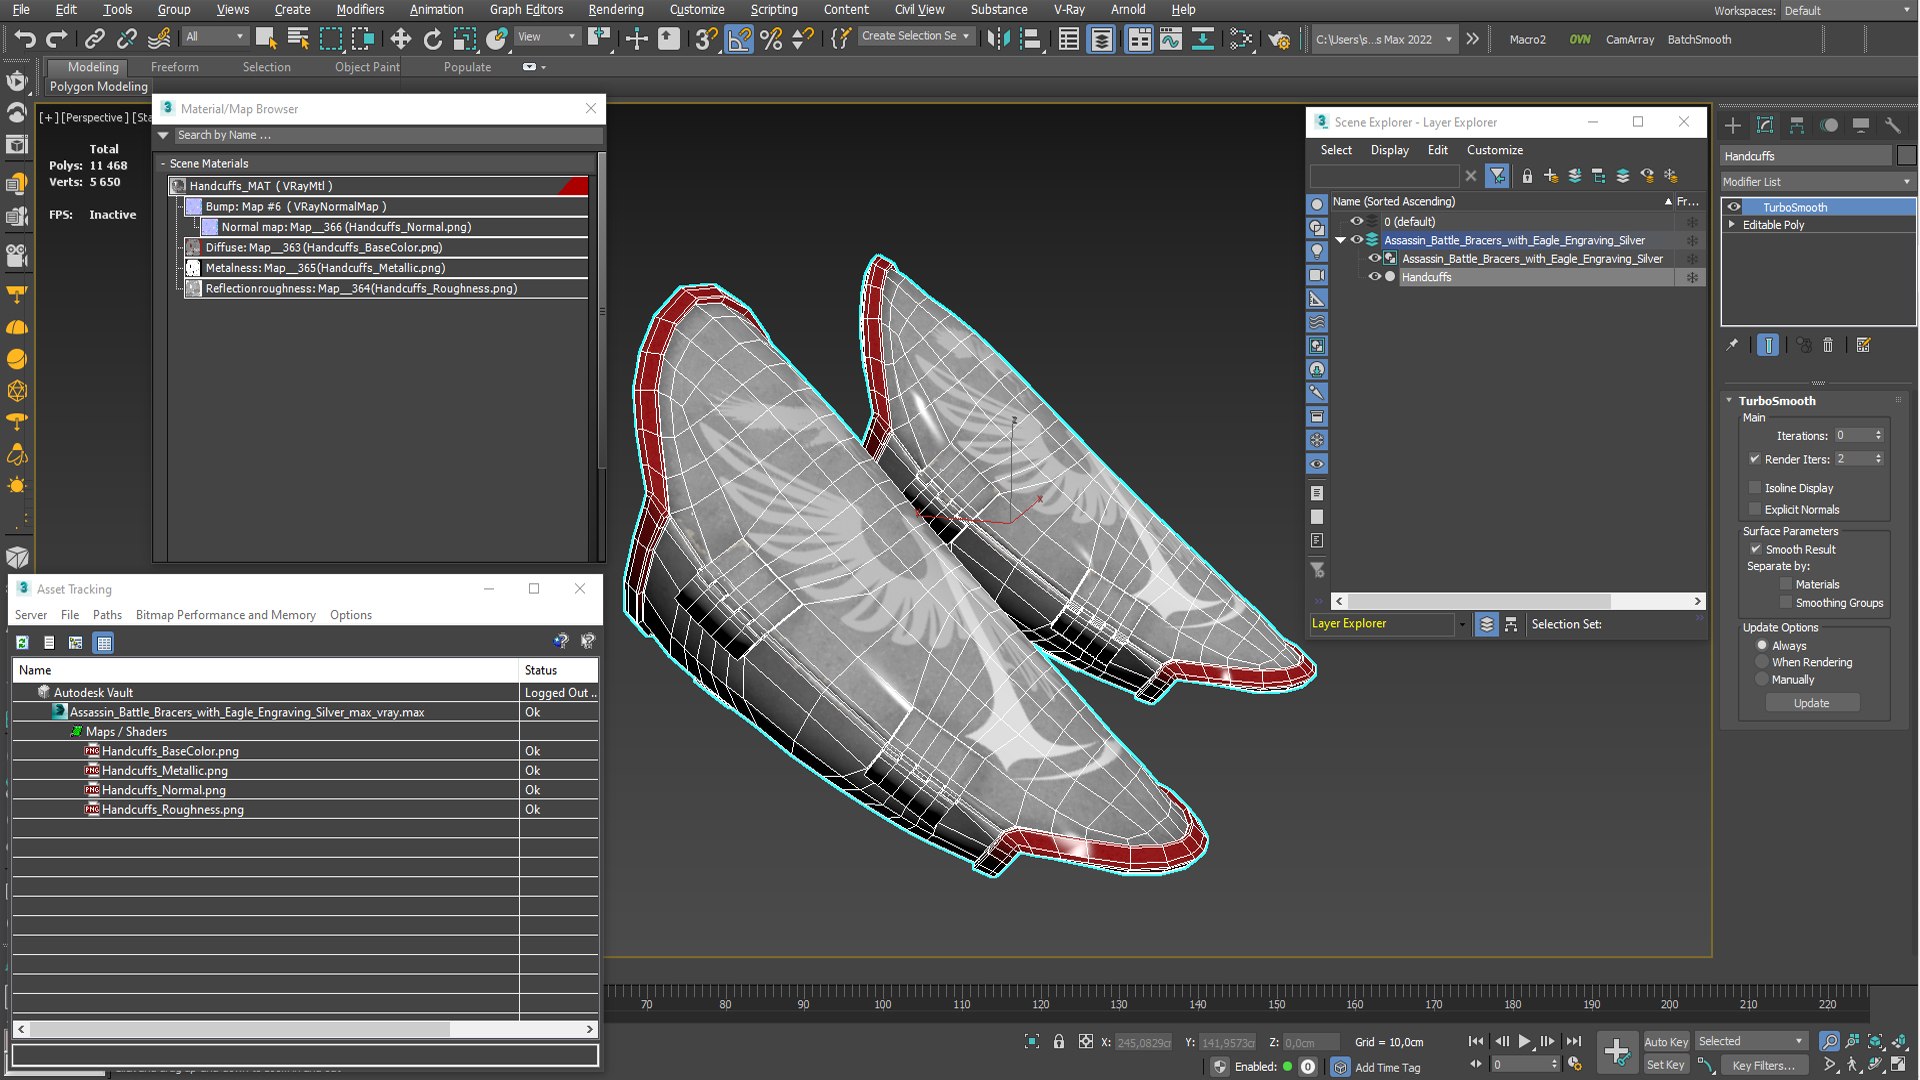1920x1080 pixels.
Task: Check Separate by Materials
Action: (x=1786, y=584)
